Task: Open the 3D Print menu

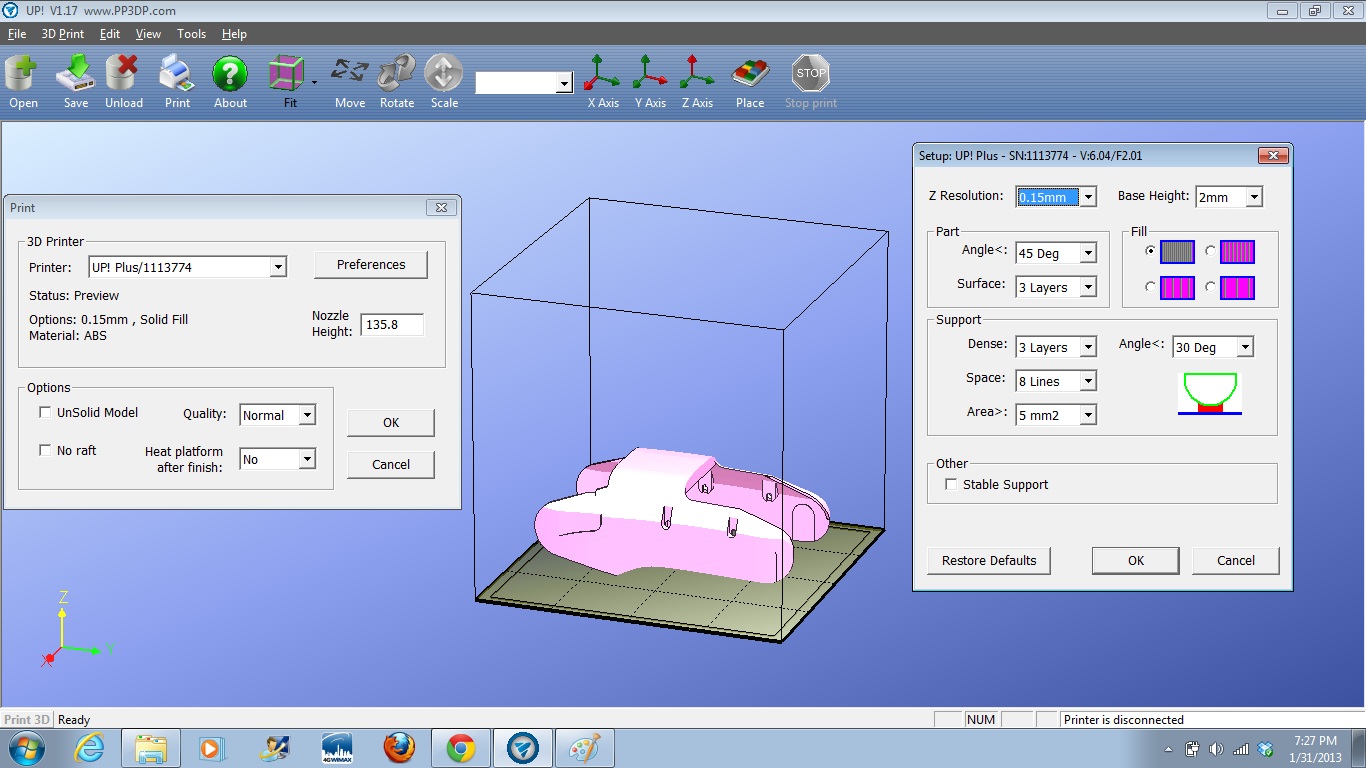Action: [63, 34]
